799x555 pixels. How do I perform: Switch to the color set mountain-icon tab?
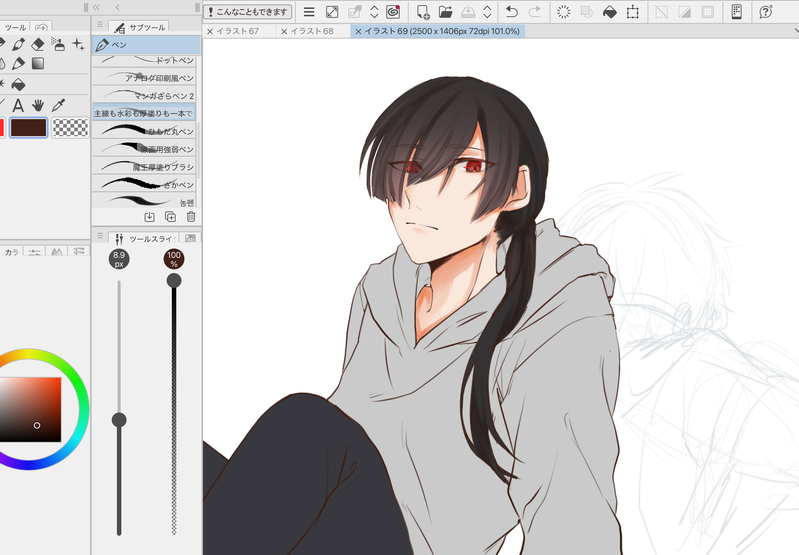tap(57, 252)
